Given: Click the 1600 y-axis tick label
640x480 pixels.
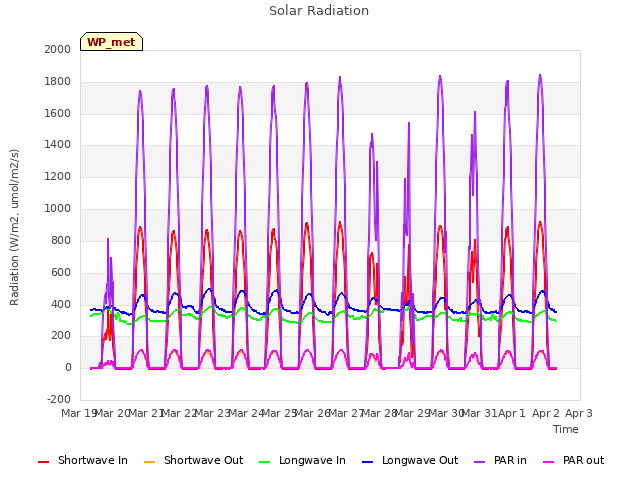Looking at the screenshot, I should tap(58, 113).
